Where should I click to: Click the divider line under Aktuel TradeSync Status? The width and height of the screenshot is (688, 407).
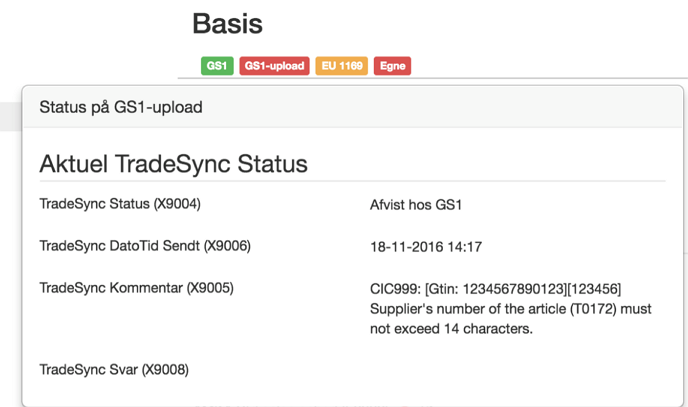pyautogui.click(x=352, y=181)
